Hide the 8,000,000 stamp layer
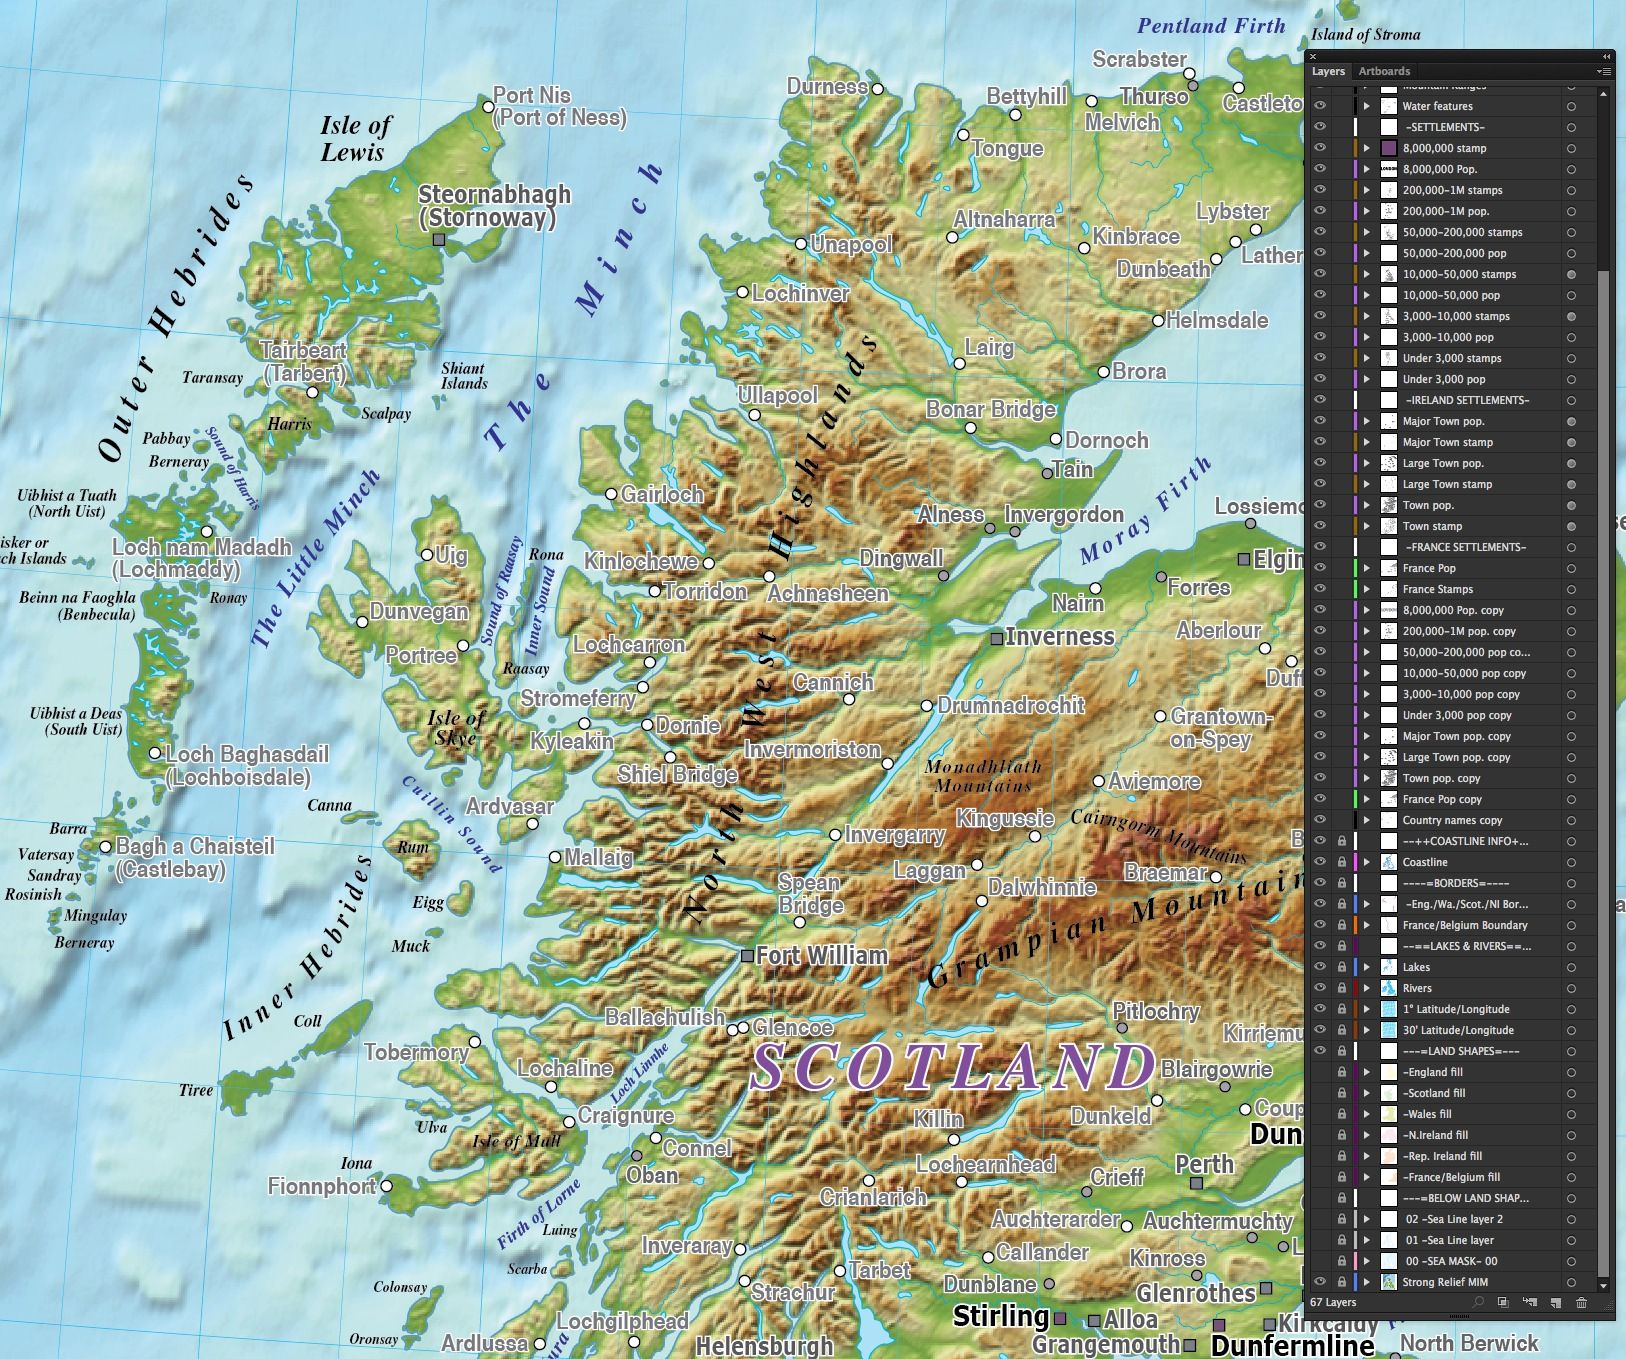The height and width of the screenshot is (1359, 1626). [1319, 148]
